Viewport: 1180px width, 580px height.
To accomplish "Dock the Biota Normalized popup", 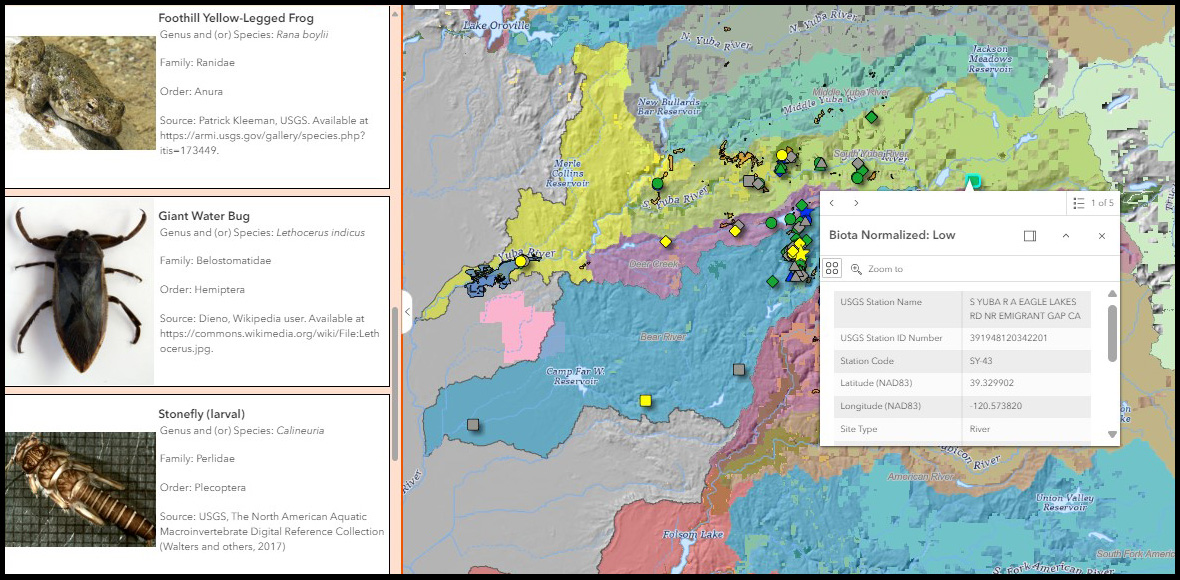I will 1029,235.
